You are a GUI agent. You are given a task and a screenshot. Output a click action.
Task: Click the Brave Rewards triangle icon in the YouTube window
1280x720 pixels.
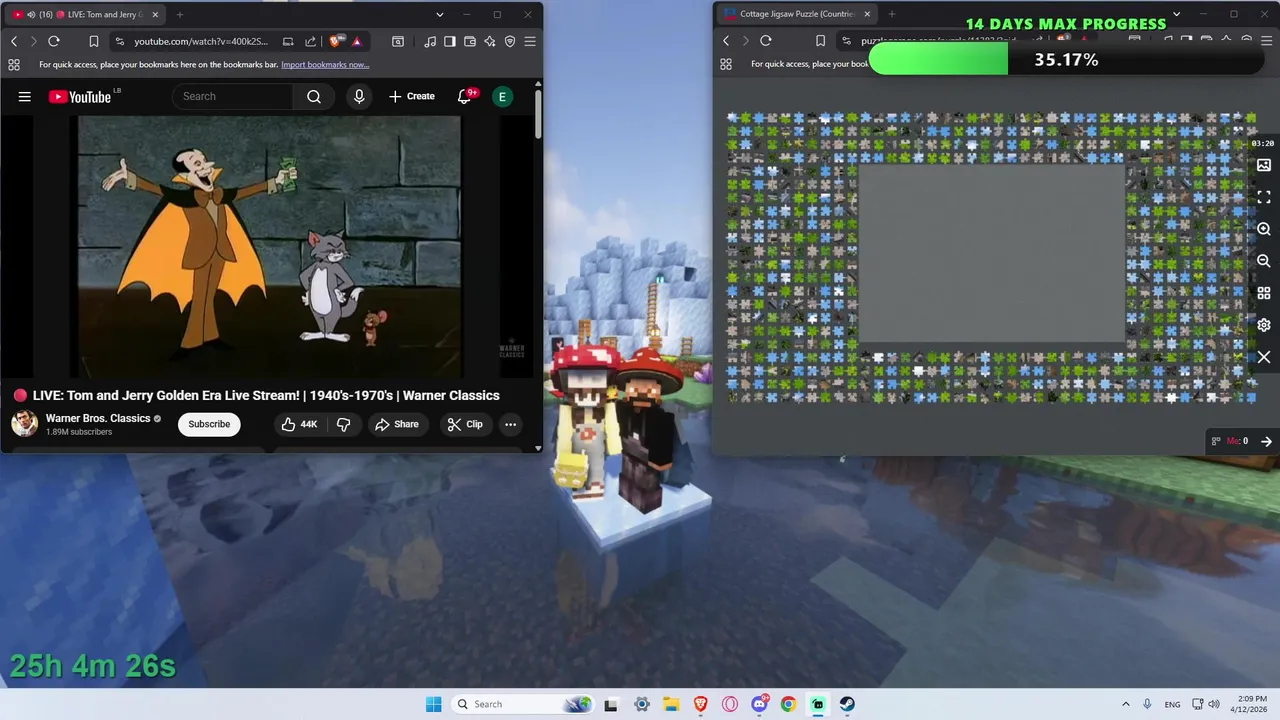coord(356,41)
